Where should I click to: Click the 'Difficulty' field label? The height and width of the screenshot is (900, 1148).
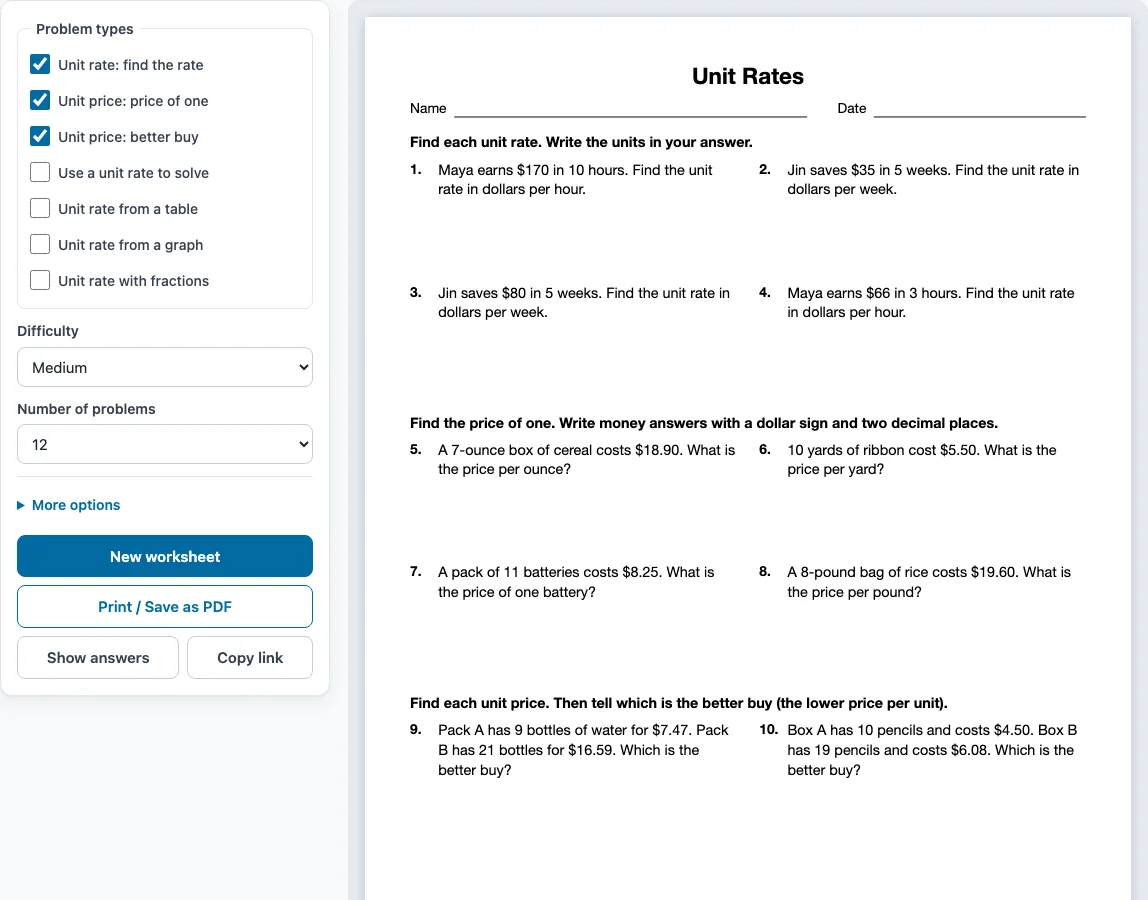48,331
